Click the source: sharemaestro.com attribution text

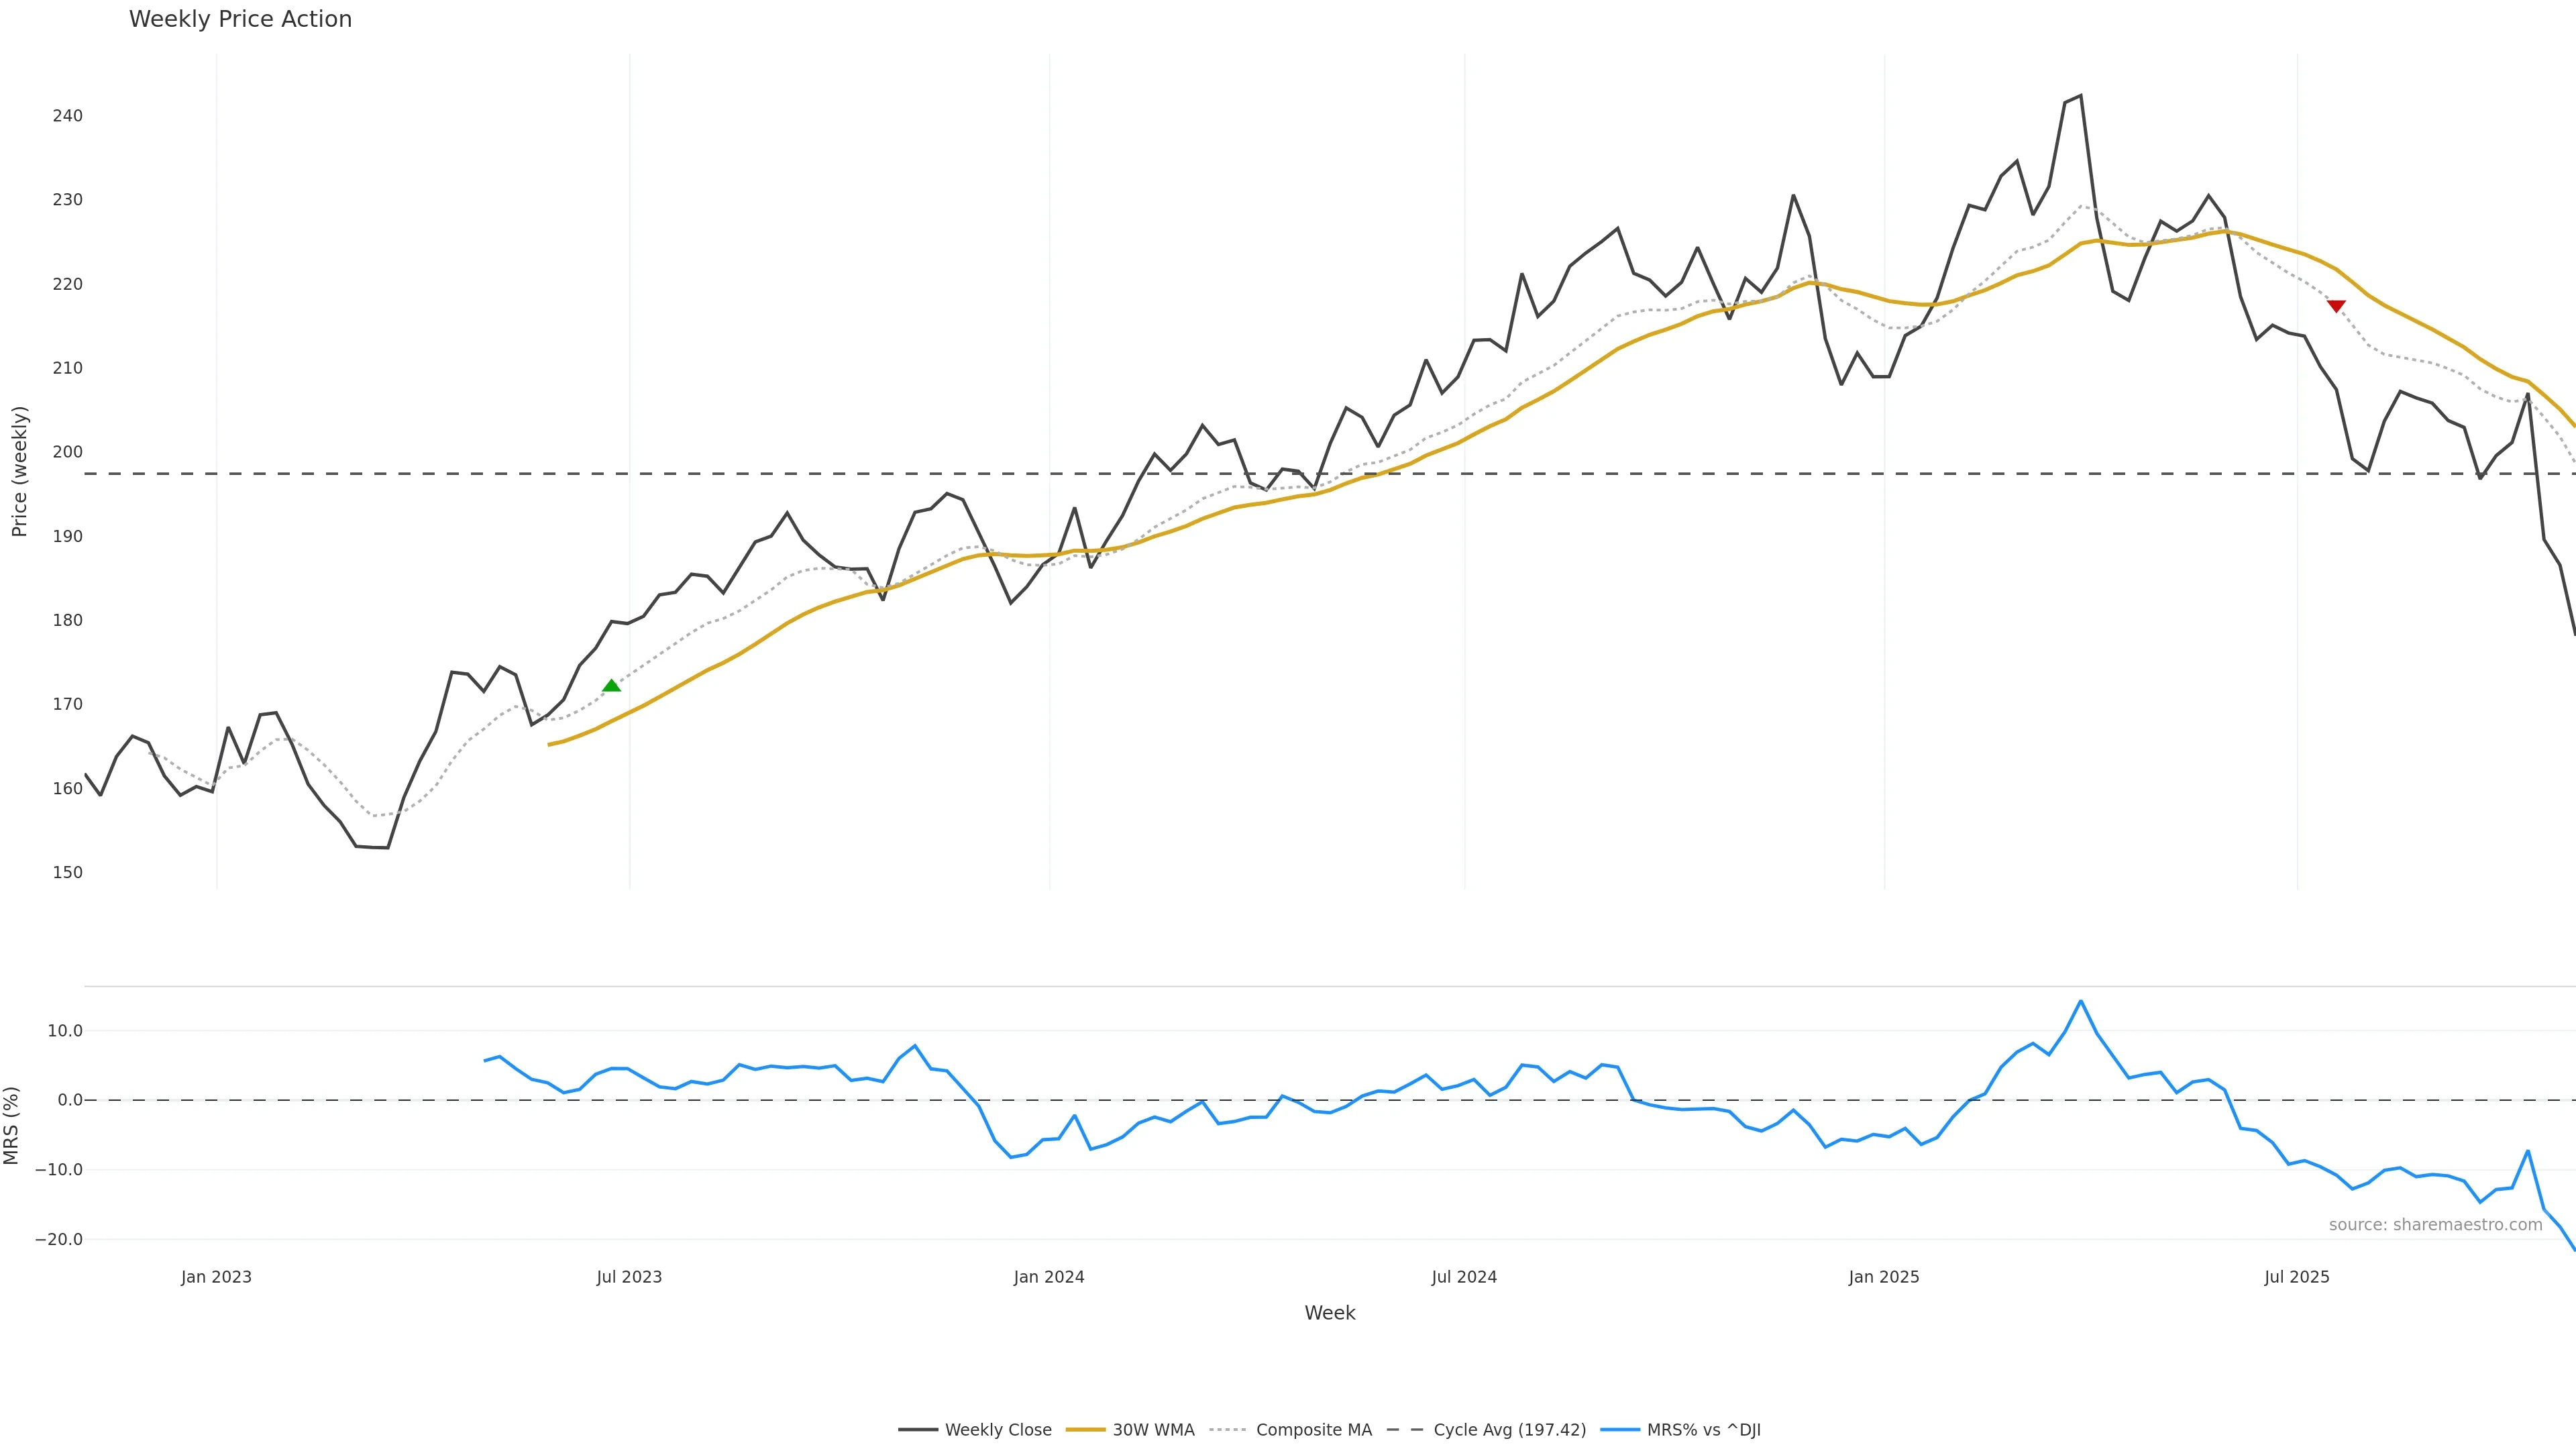tap(2435, 1225)
